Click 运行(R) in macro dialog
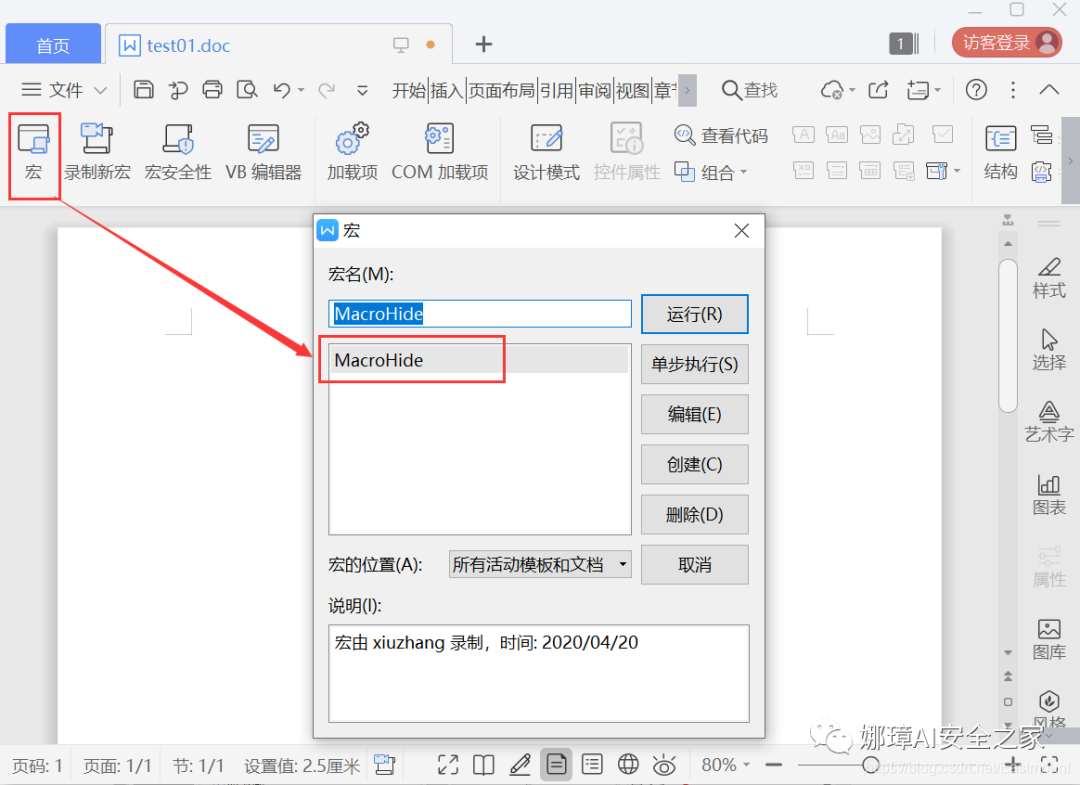The height and width of the screenshot is (785, 1080). pyautogui.click(x=694, y=314)
